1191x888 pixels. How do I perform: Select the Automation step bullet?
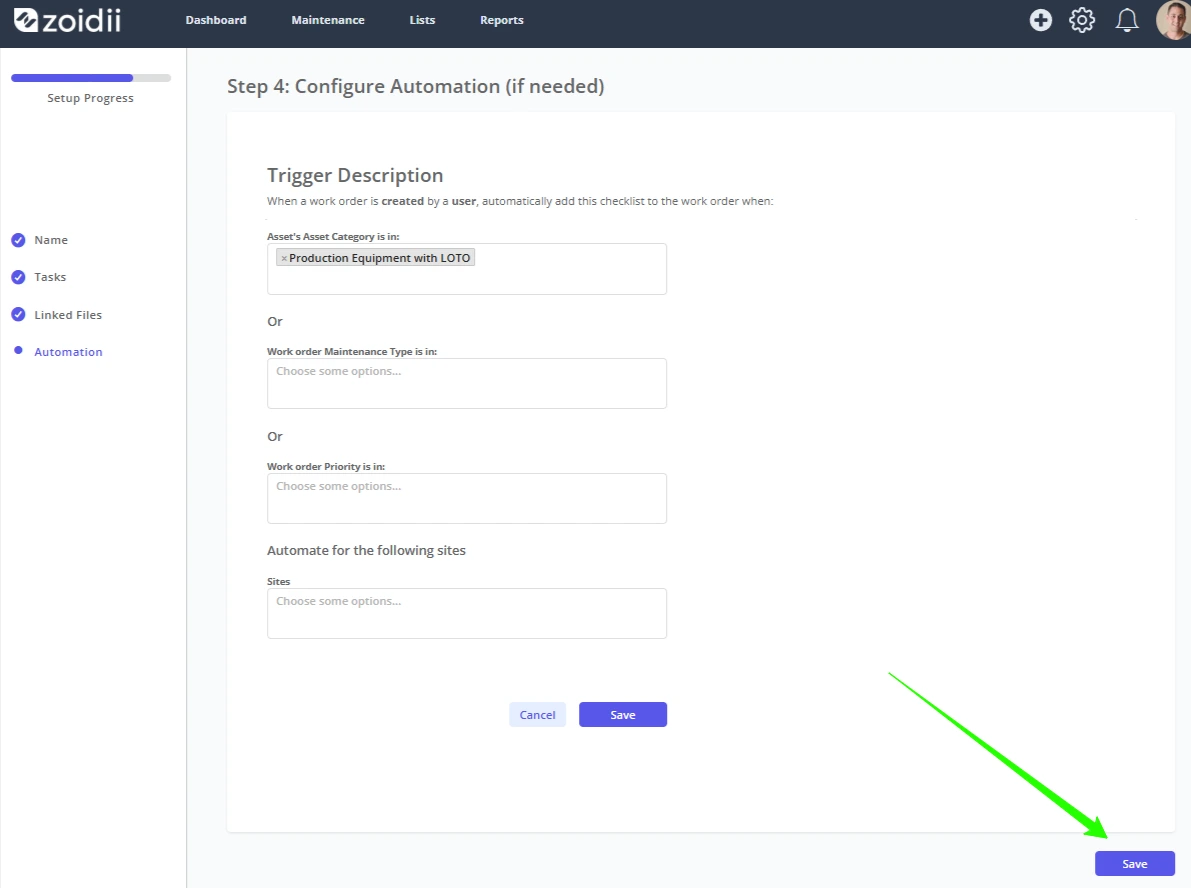click(18, 351)
